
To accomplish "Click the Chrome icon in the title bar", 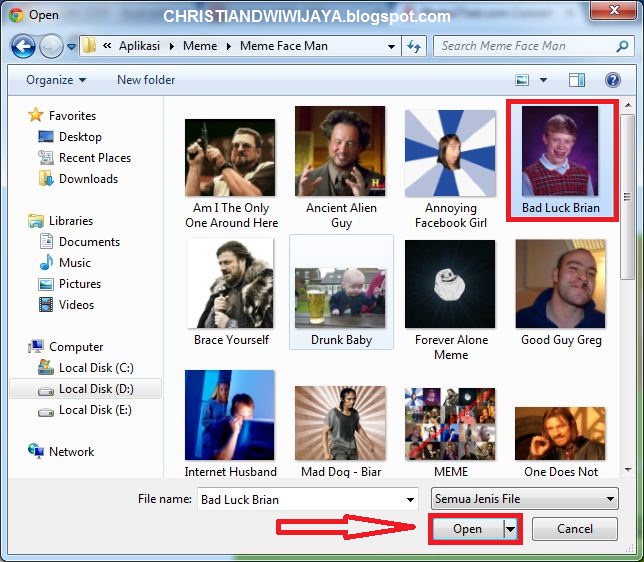I will [16, 15].
